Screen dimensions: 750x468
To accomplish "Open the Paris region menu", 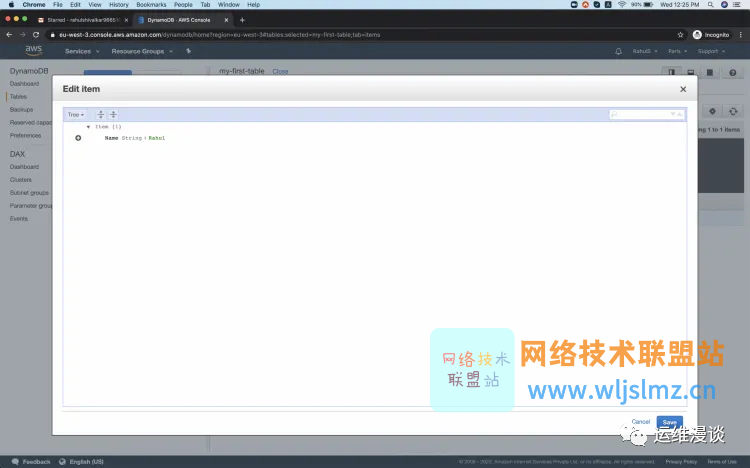I will 677,51.
